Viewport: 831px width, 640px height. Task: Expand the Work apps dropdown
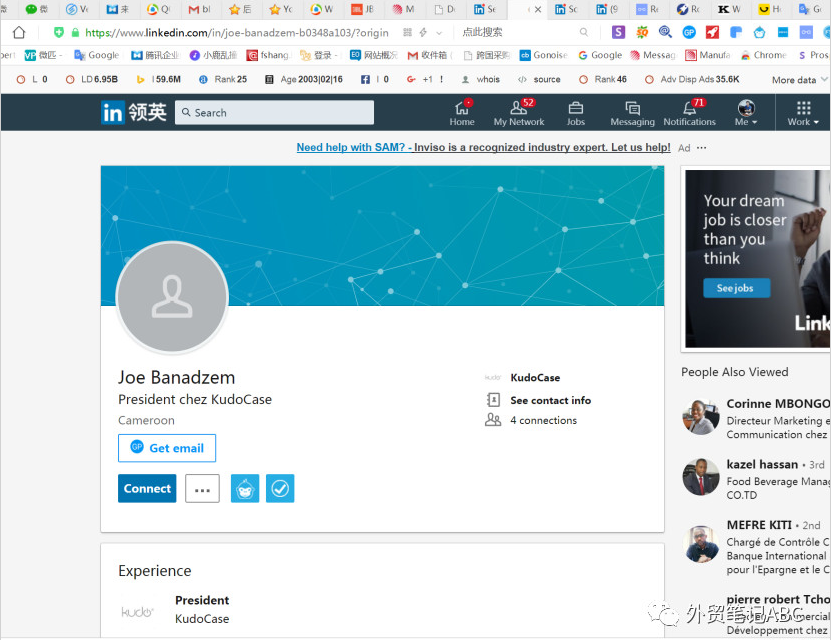coord(803,113)
